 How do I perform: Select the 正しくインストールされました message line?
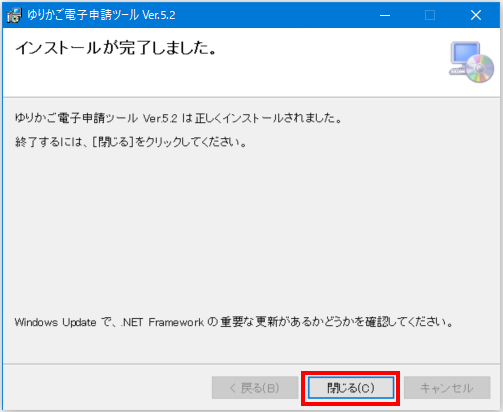pos(178,118)
